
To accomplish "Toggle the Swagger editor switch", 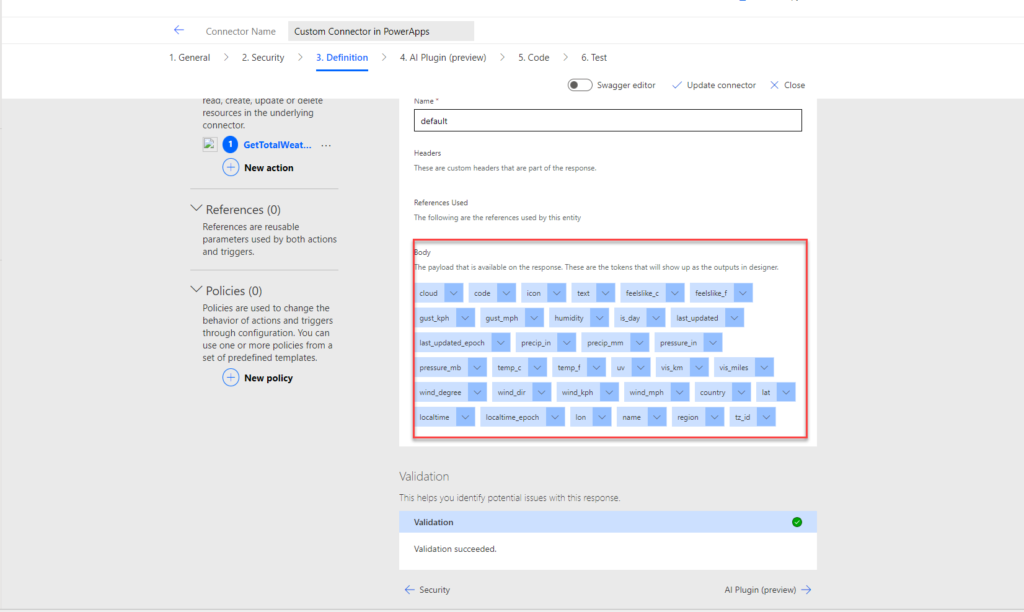I will [x=579, y=85].
